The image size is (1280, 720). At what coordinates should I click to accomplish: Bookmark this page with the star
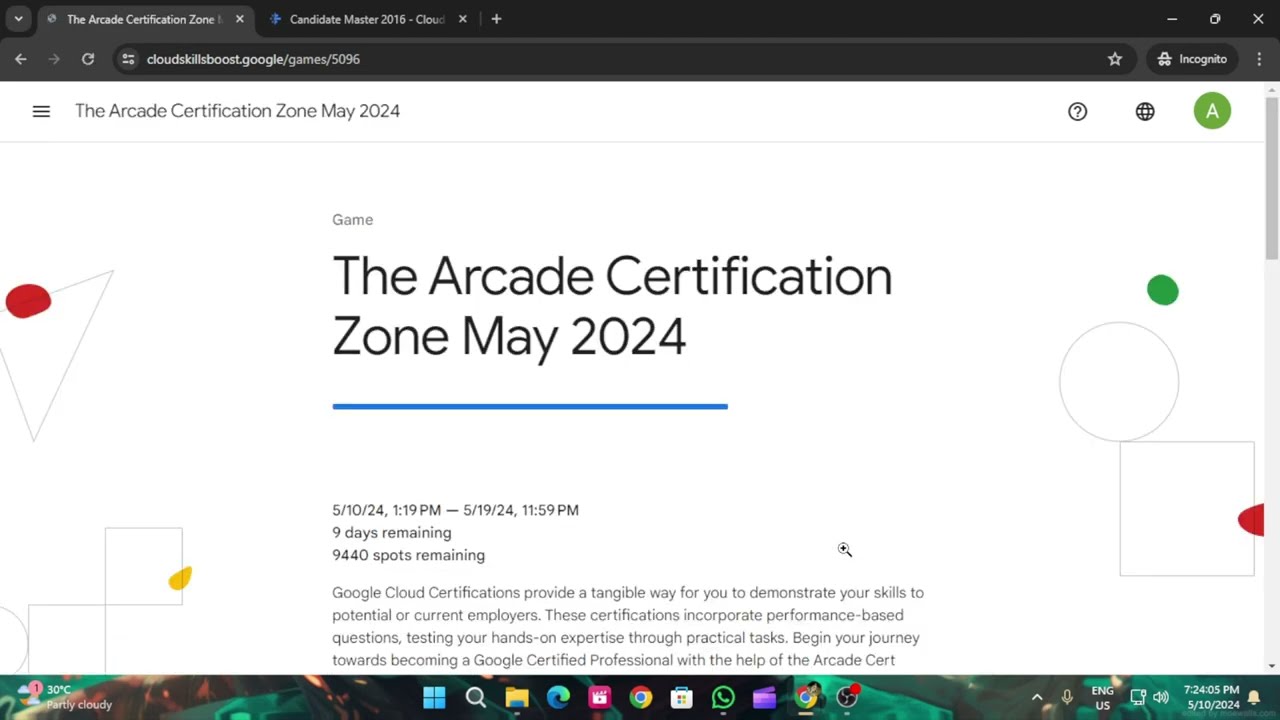(x=1115, y=59)
